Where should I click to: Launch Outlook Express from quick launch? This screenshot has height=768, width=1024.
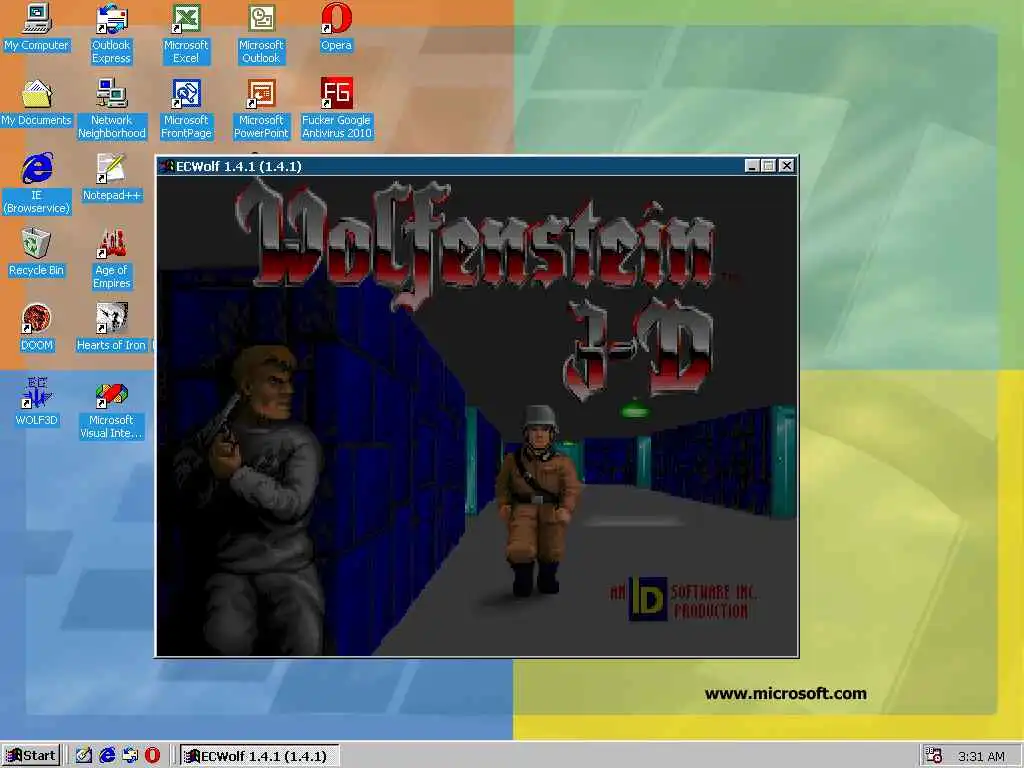[130, 756]
